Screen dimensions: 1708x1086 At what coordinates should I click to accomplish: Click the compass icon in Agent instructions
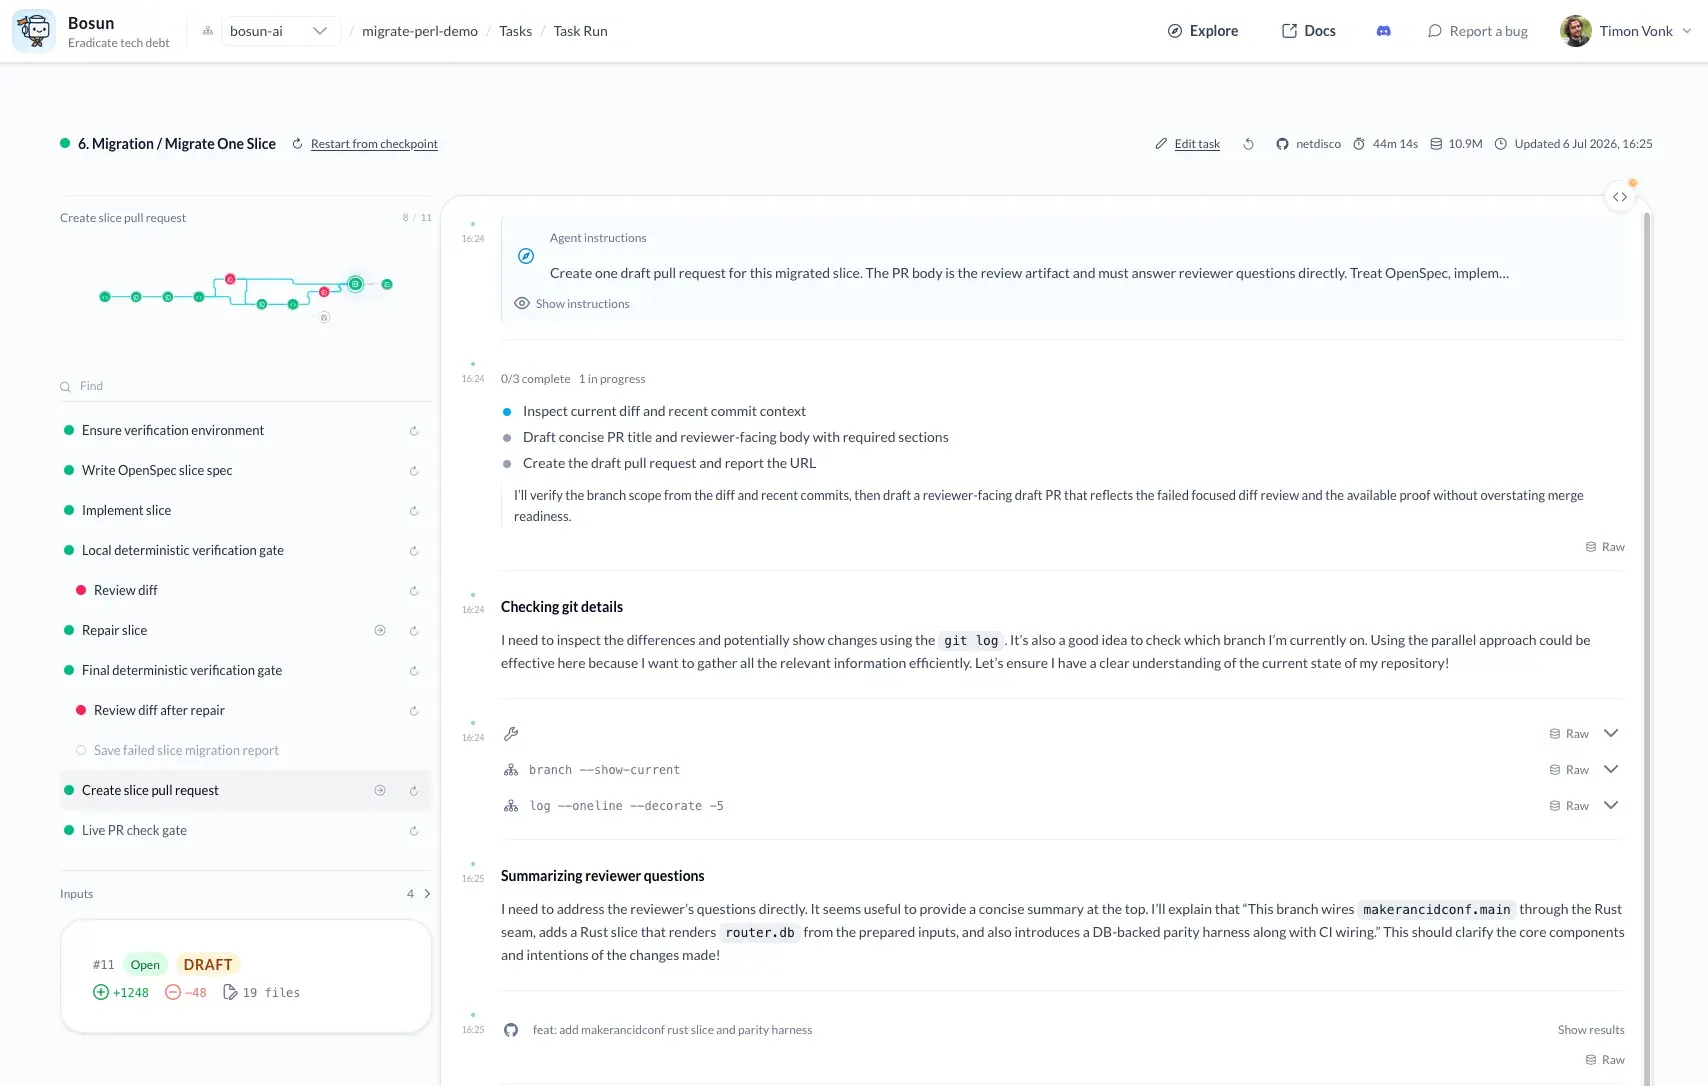click(x=526, y=256)
